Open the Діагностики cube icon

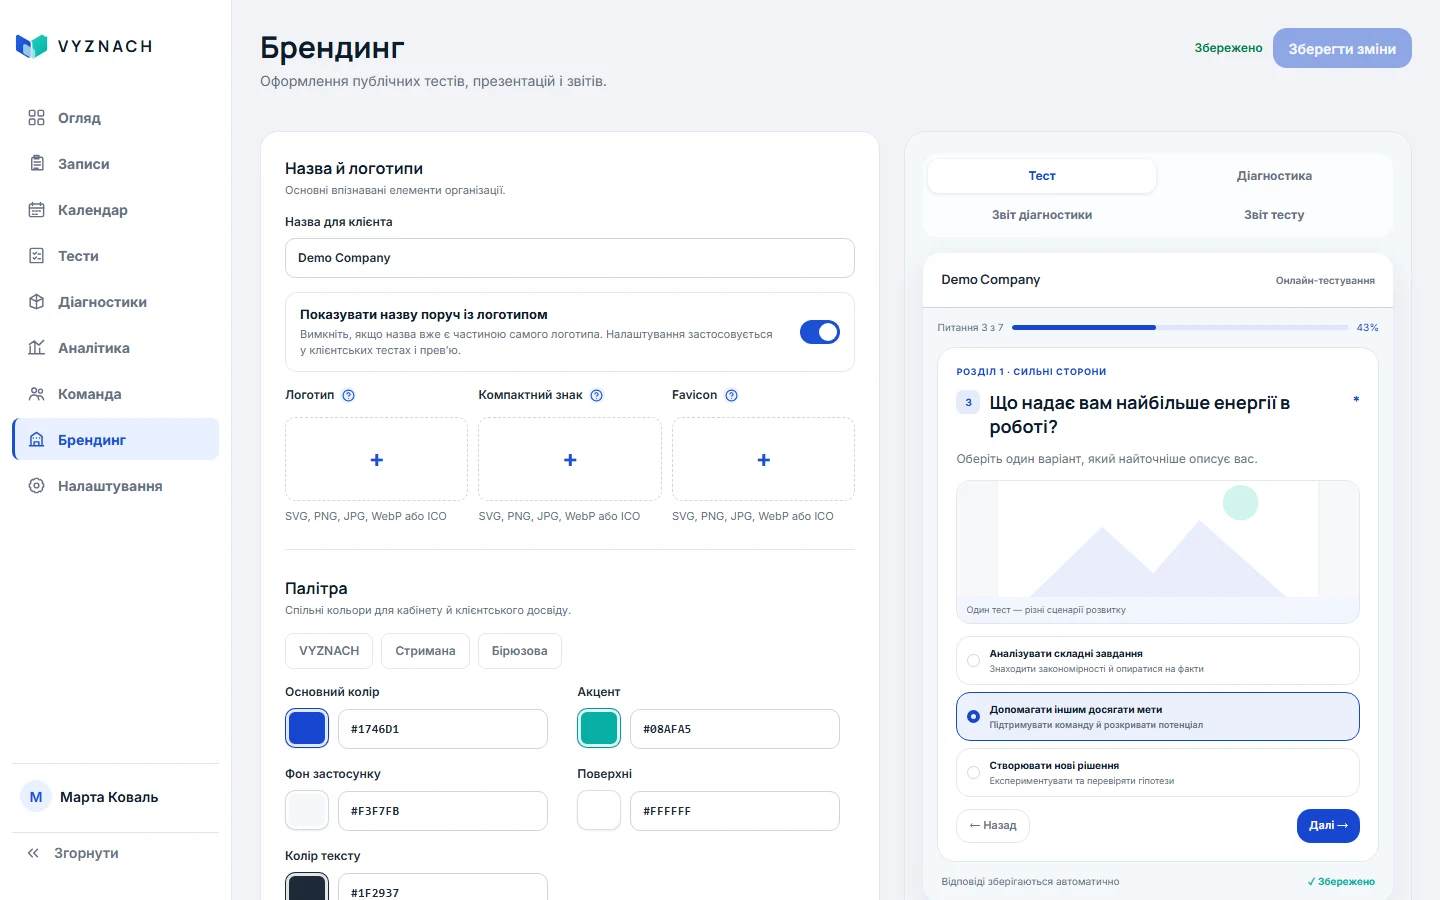coord(37,302)
